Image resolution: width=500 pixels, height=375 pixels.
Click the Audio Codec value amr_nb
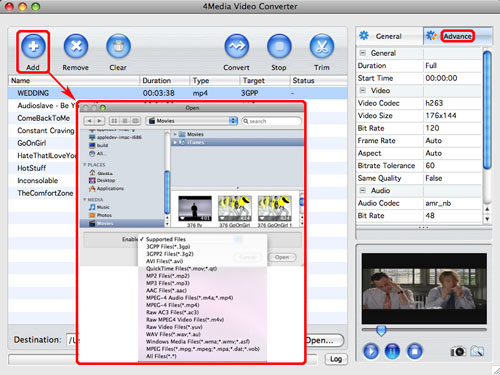click(438, 203)
